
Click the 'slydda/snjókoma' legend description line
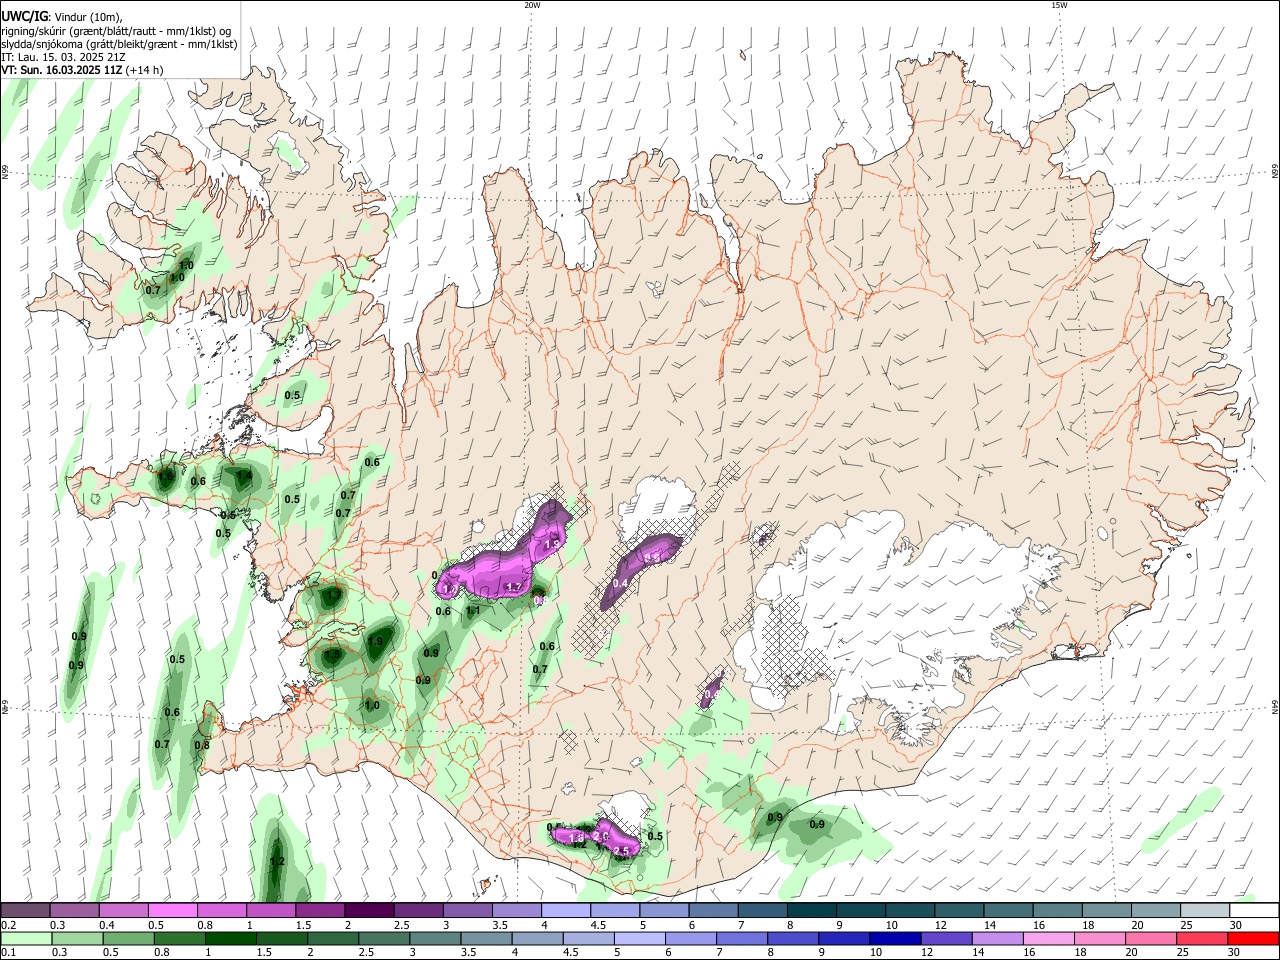coord(119,44)
